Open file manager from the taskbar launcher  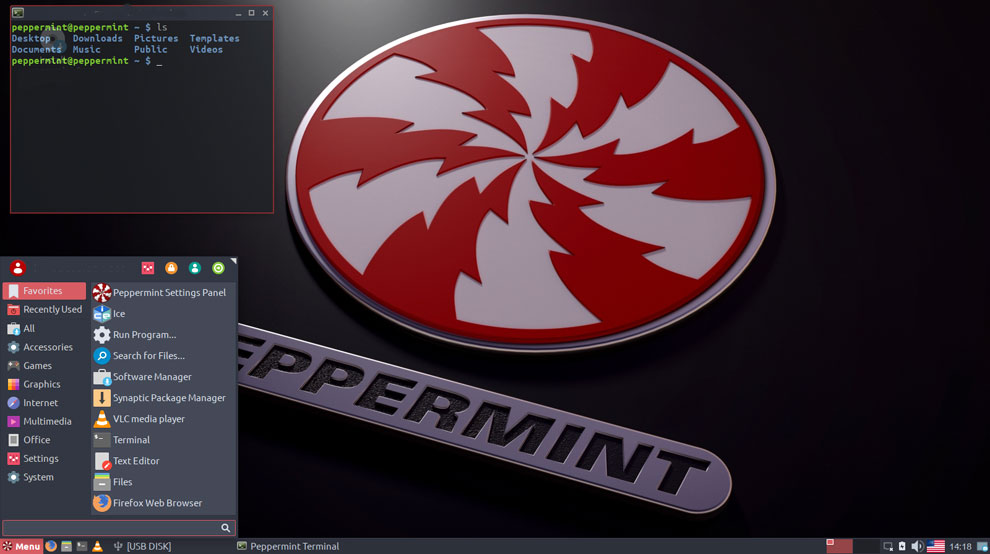click(x=66, y=546)
